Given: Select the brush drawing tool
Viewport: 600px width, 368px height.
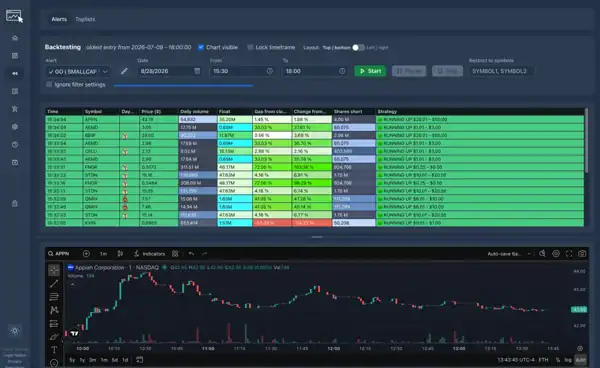Looking at the screenshot, I should 54,337.
